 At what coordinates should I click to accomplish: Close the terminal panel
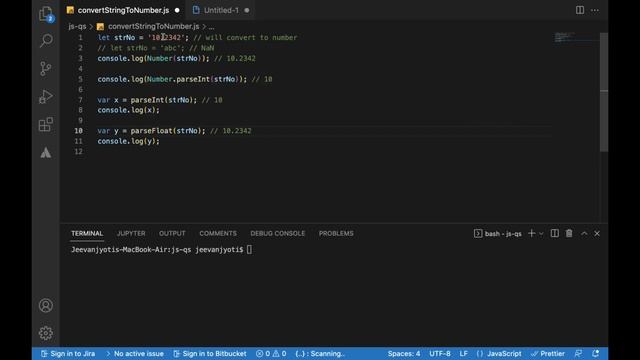597,233
